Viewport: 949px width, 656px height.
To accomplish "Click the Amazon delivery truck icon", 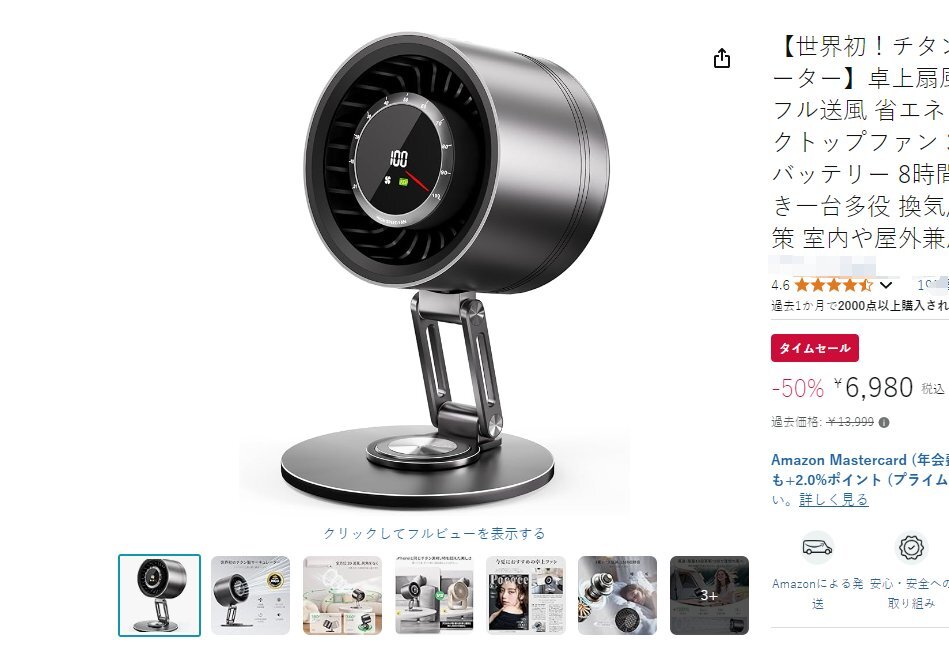I will coord(817,548).
